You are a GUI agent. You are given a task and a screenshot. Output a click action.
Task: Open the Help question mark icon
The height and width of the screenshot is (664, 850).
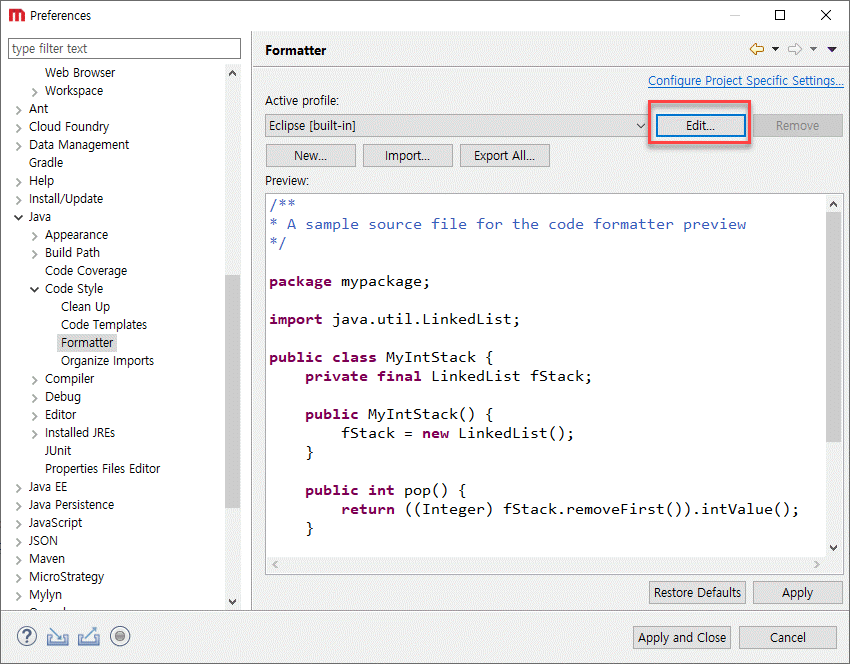tap(27, 636)
